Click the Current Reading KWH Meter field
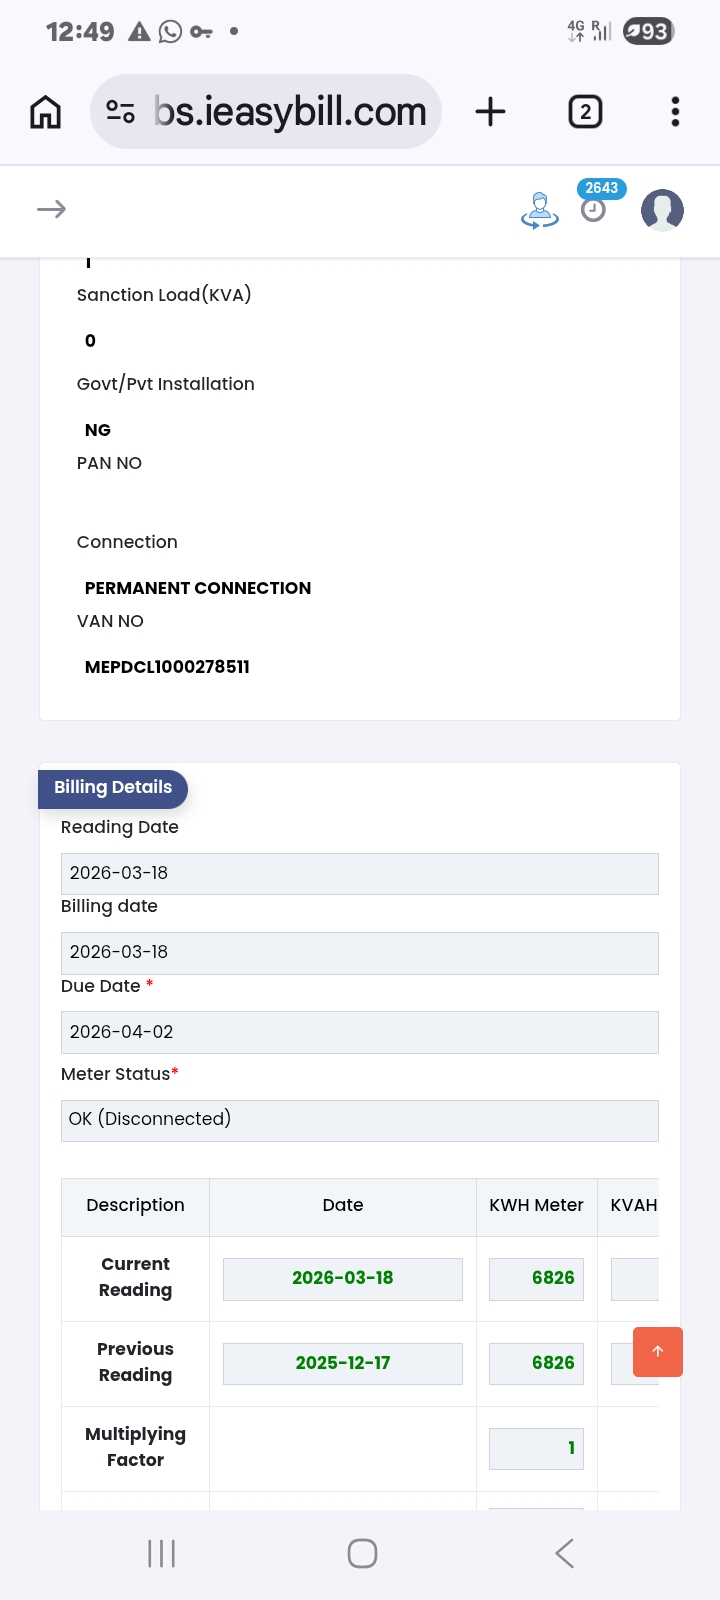 536,1279
